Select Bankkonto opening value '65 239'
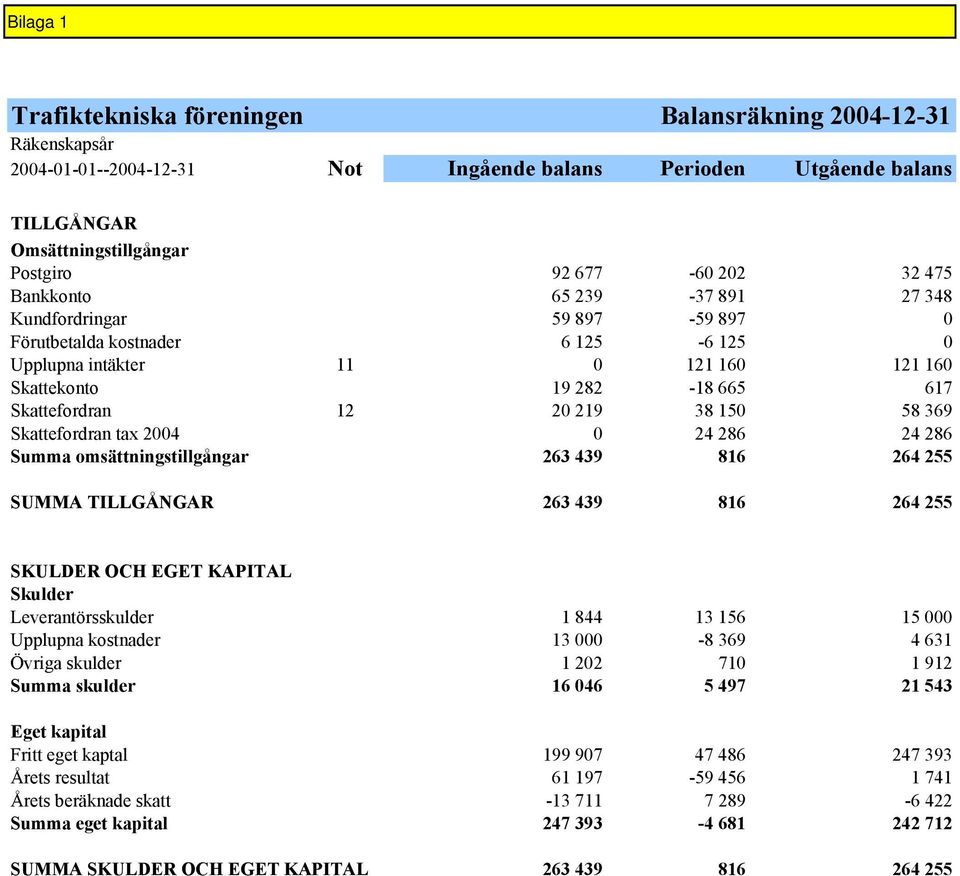 (577, 296)
